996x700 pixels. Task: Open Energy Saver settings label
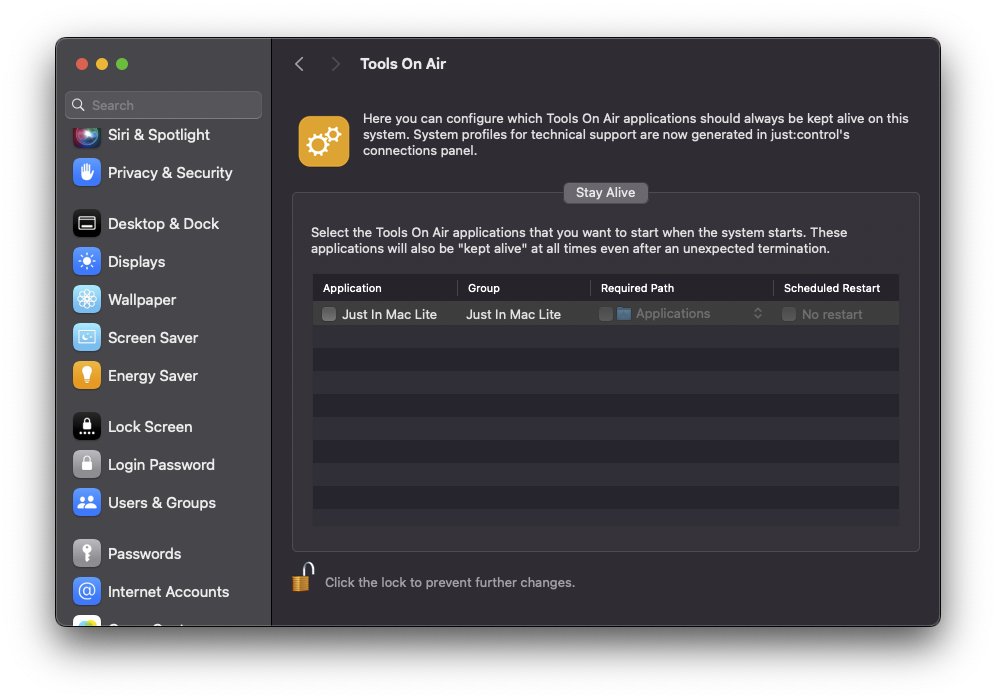(153, 376)
